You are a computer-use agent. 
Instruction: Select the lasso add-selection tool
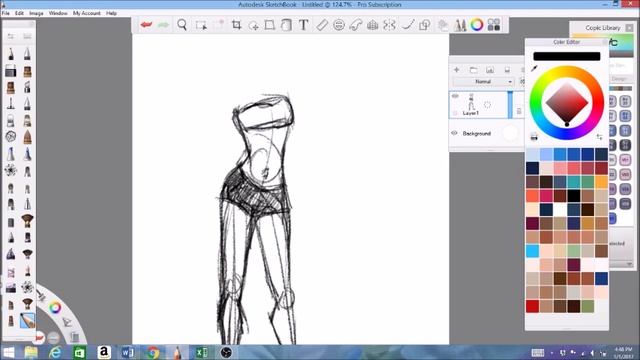(x=253, y=25)
